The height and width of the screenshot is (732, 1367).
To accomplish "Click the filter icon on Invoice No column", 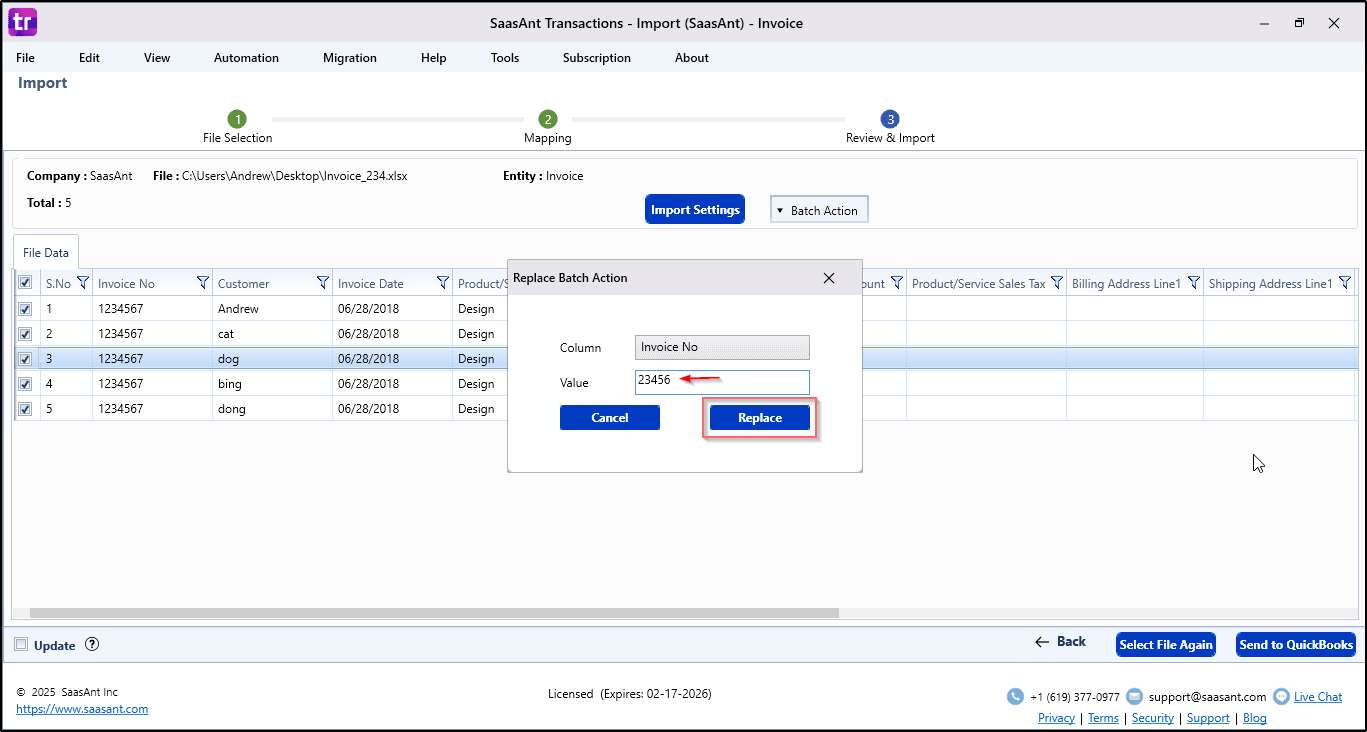I will click(x=203, y=283).
